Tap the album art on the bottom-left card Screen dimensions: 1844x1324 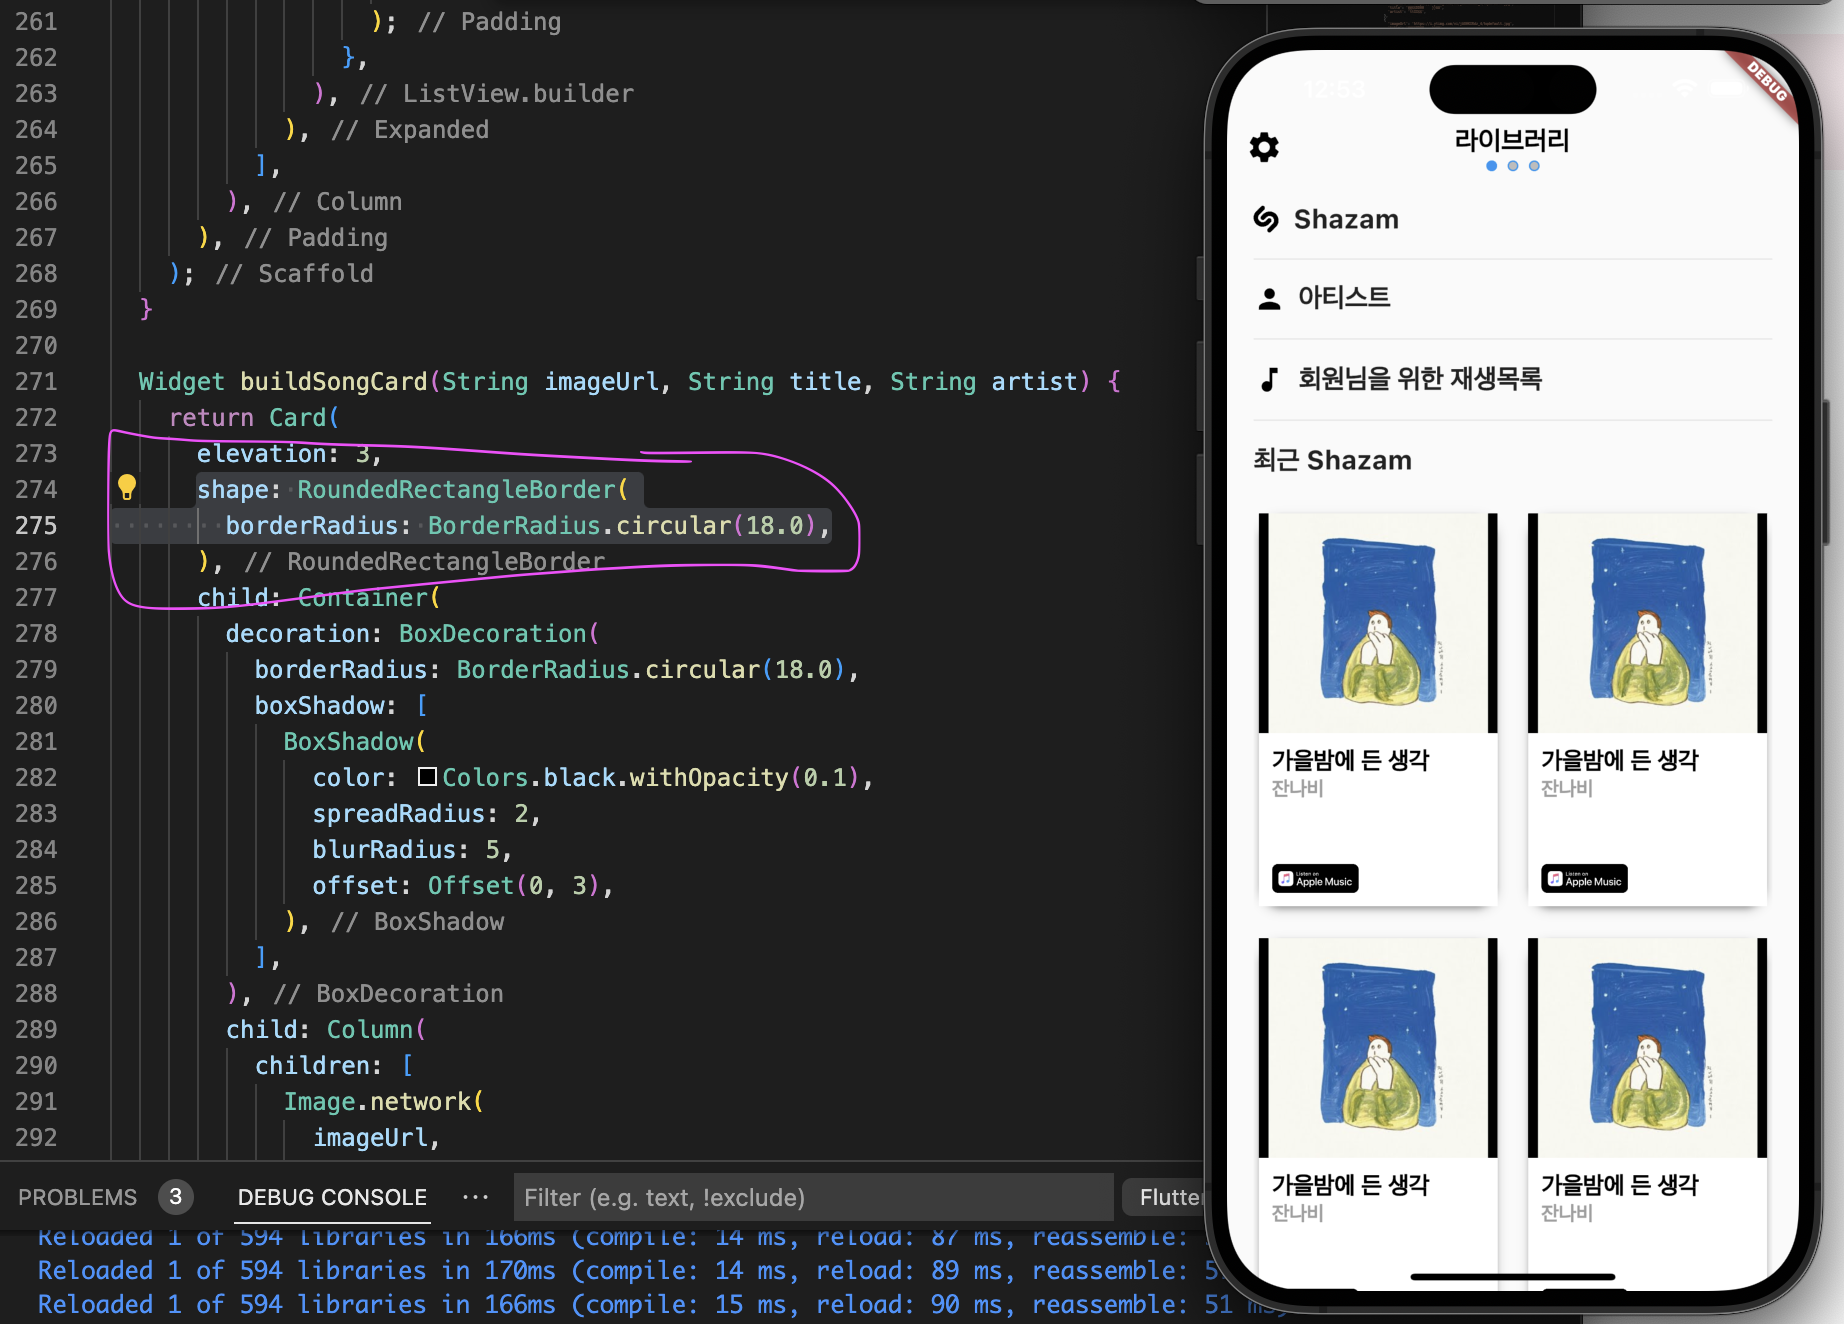[x=1378, y=1048]
